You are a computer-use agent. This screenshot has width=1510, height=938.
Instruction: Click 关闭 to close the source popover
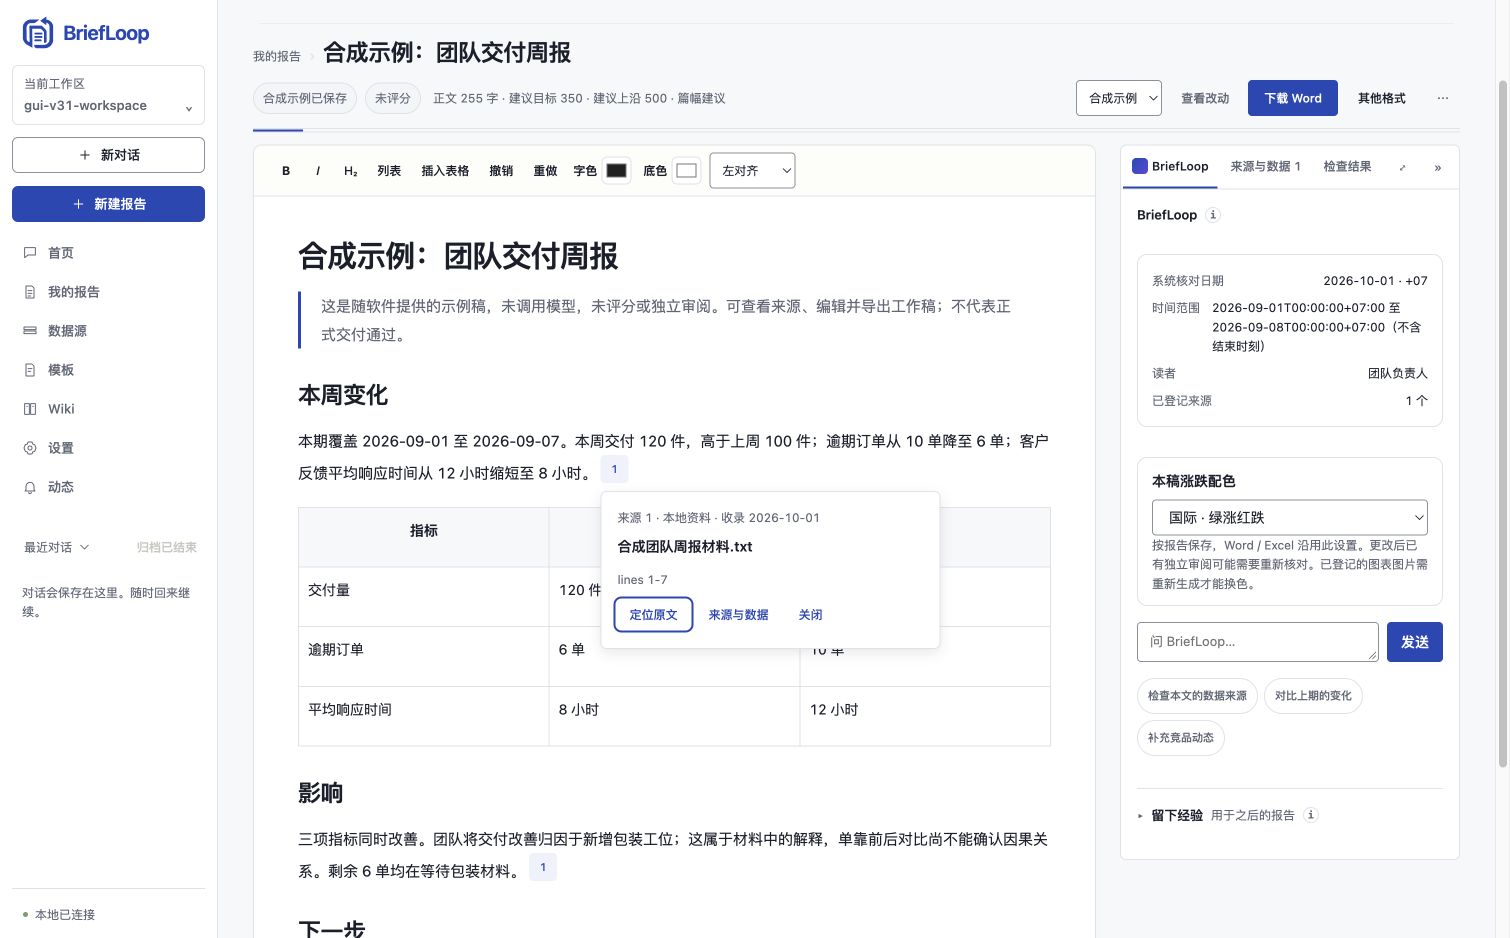(810, 615)
